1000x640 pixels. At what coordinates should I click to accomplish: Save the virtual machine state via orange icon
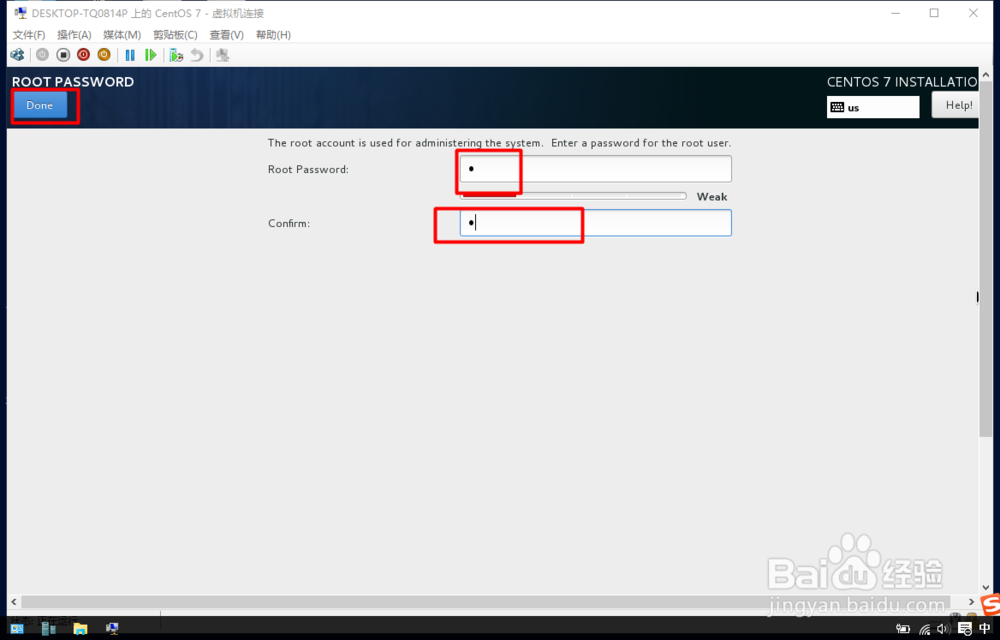(103, 54)
